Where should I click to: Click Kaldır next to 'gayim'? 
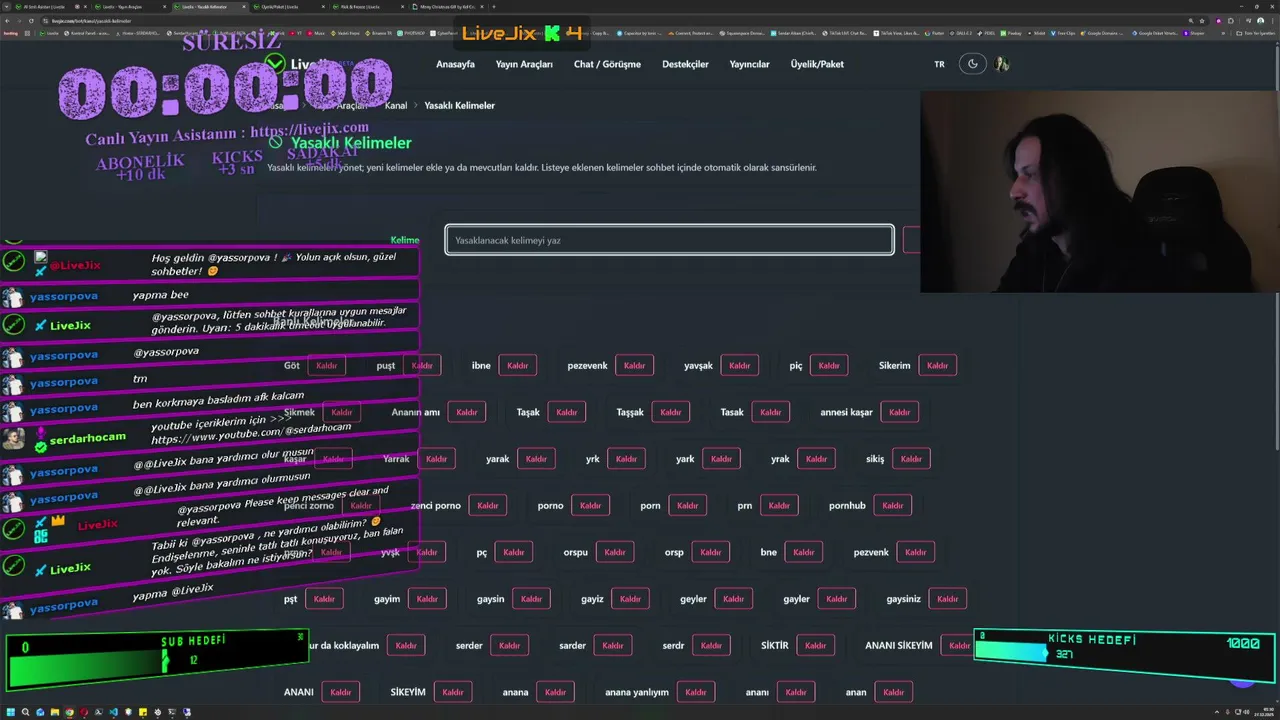click(427, 599)
